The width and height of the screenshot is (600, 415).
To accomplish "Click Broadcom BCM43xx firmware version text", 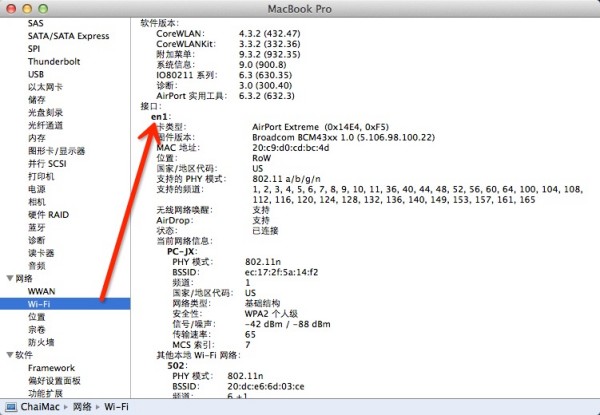I will click(343, 137).
